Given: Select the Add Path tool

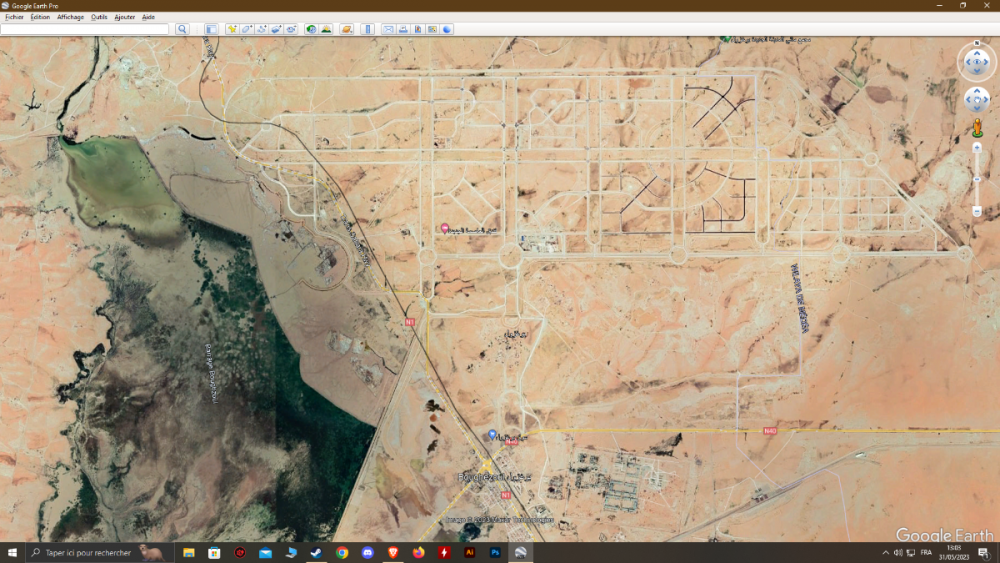Looking at the screenshot, I should [x=261, y=29].
